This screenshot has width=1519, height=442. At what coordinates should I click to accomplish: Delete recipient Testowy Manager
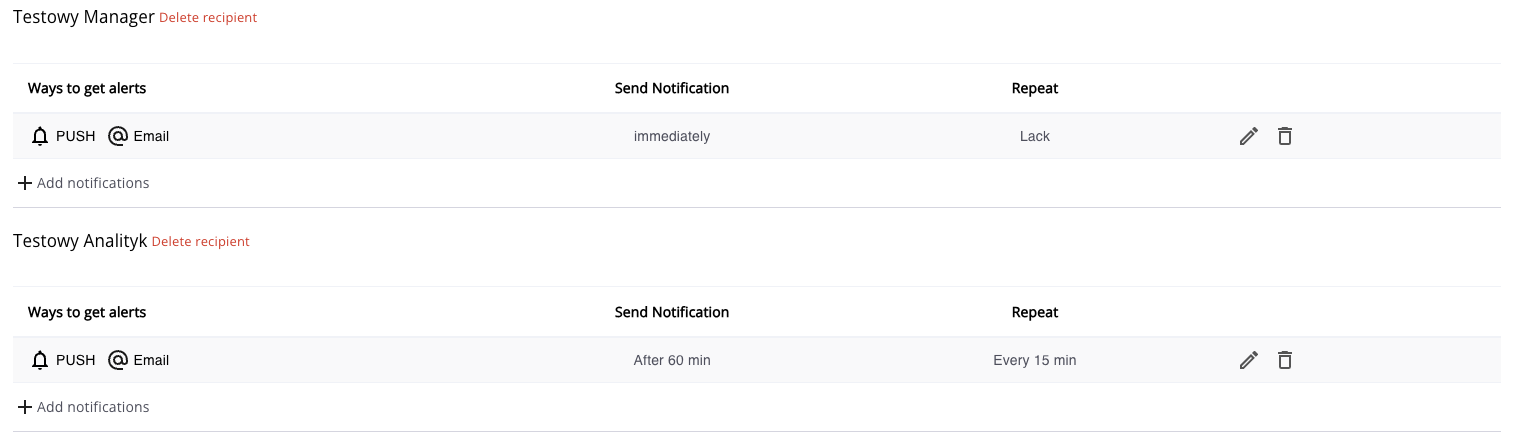208,18
